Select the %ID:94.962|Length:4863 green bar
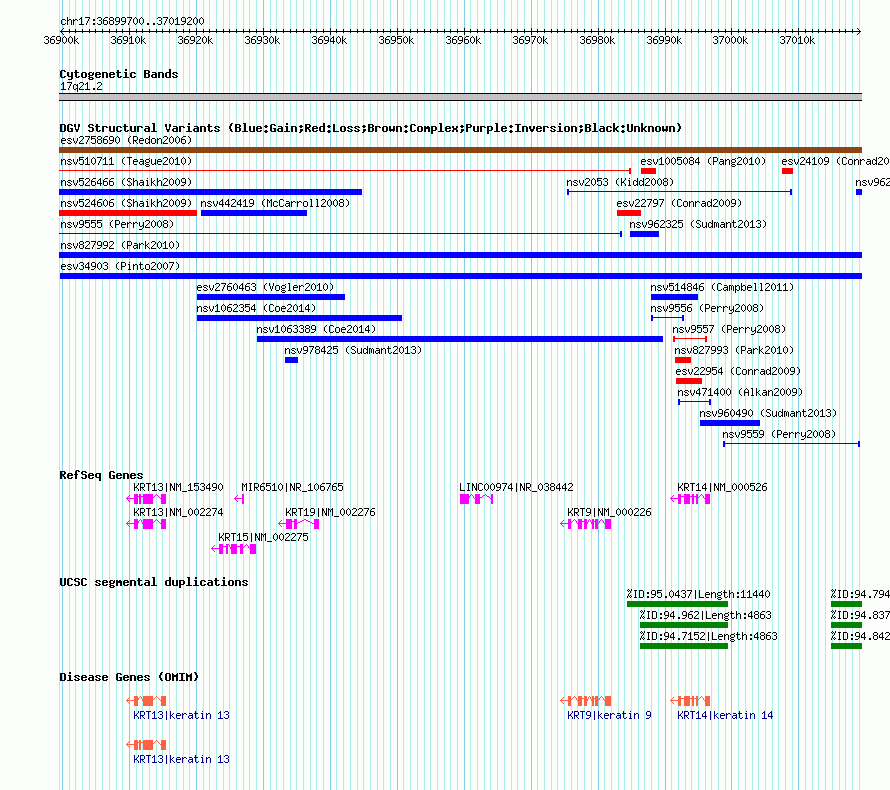This screenshot has width=890, height=790. (x=684, y=625)
